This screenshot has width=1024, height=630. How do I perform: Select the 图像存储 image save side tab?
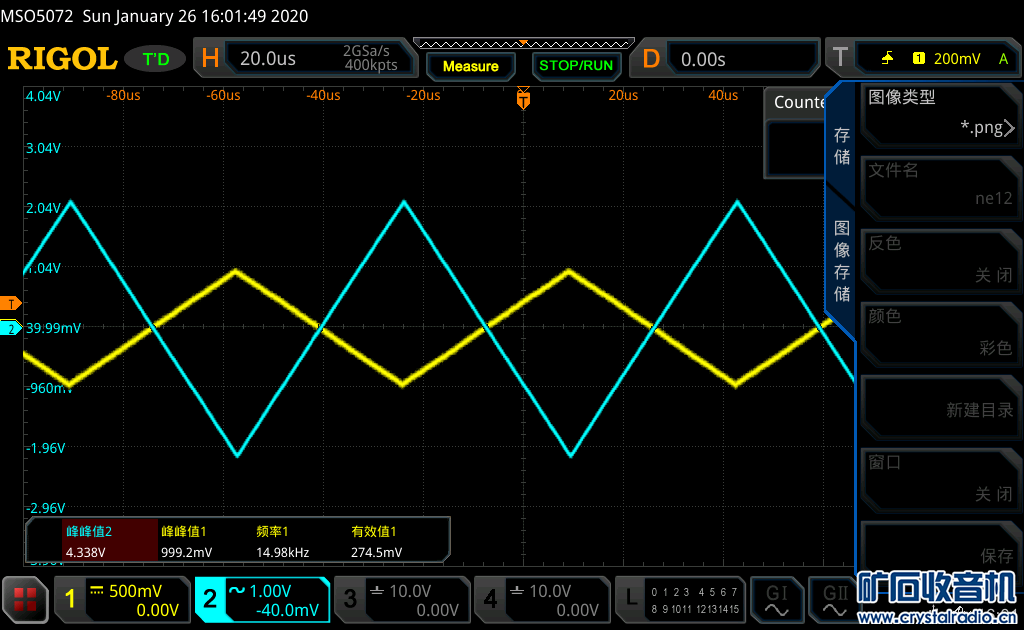(842, 259)
